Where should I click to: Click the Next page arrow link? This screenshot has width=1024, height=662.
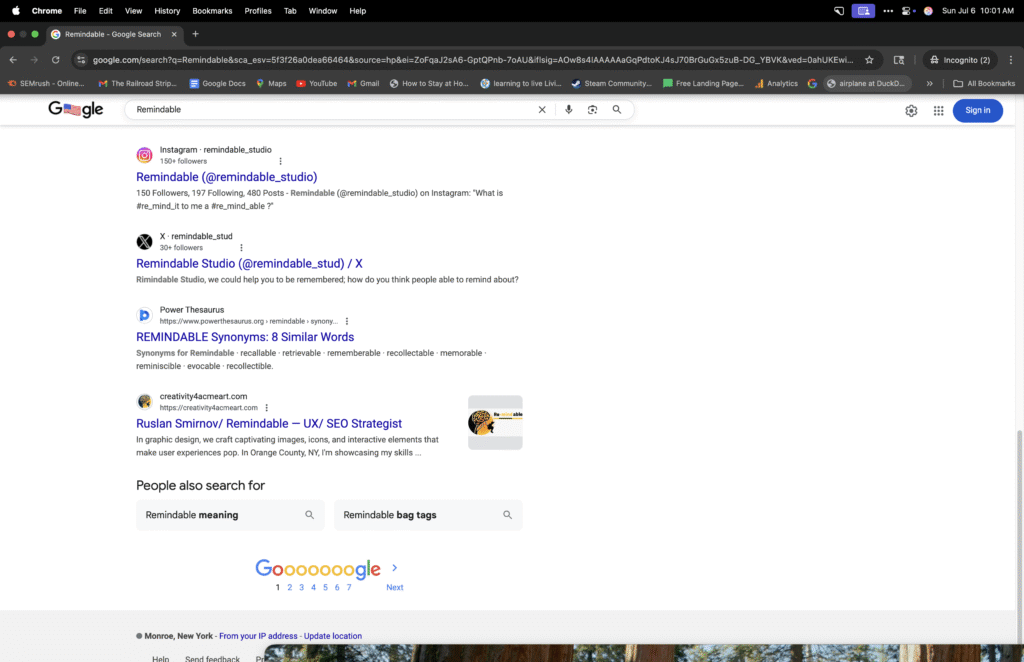pyautogui.click(x=394, y=587)
